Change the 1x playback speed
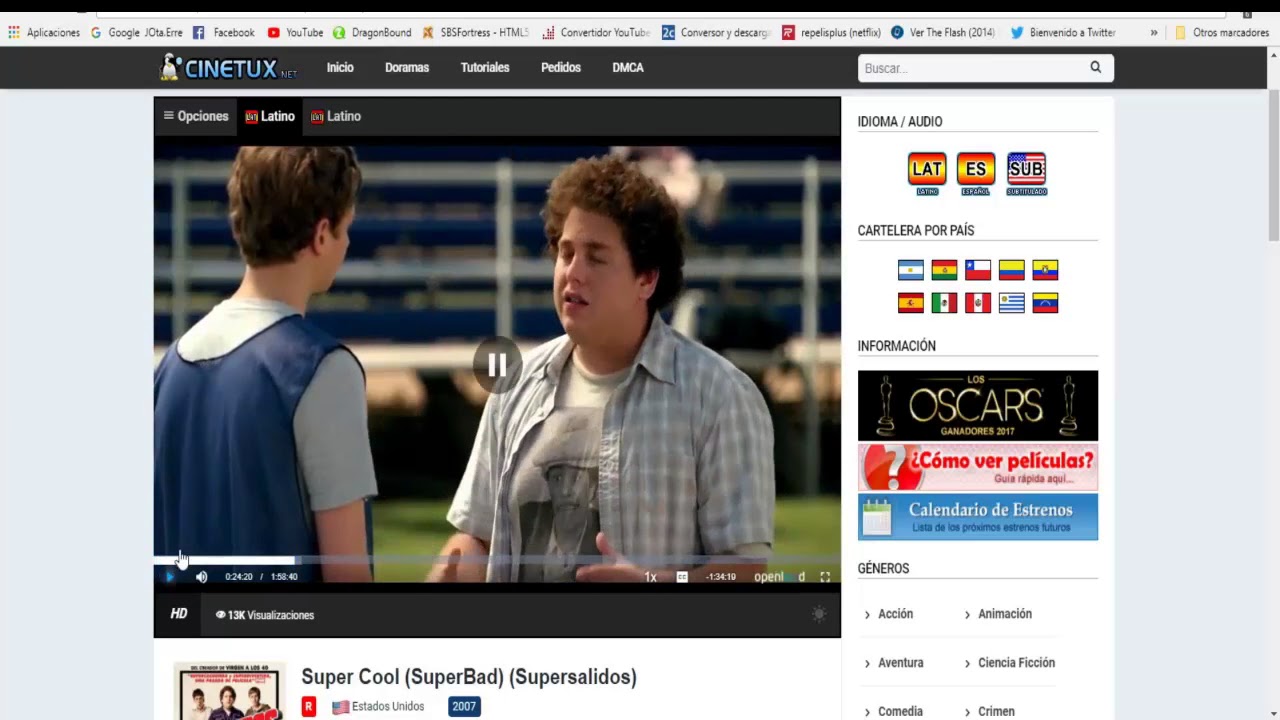 coord(650,577)
